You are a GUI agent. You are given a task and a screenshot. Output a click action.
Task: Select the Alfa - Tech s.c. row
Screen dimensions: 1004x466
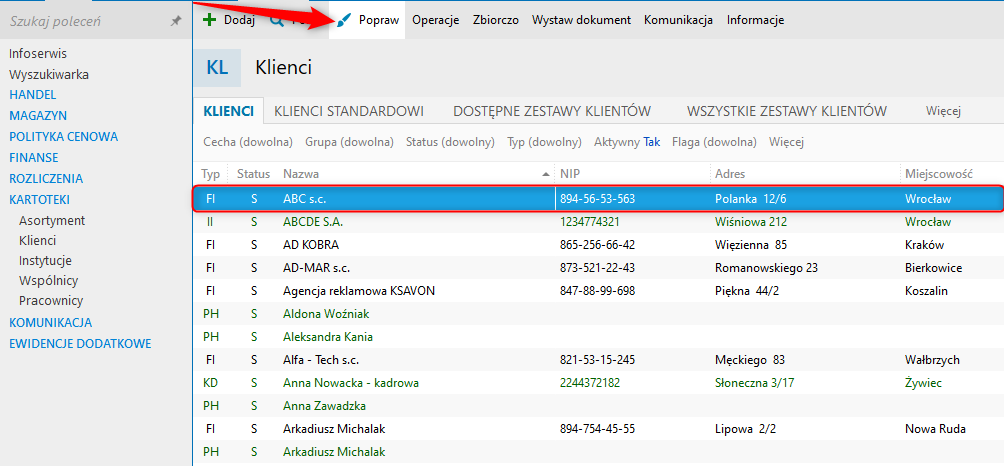[598, 360]
